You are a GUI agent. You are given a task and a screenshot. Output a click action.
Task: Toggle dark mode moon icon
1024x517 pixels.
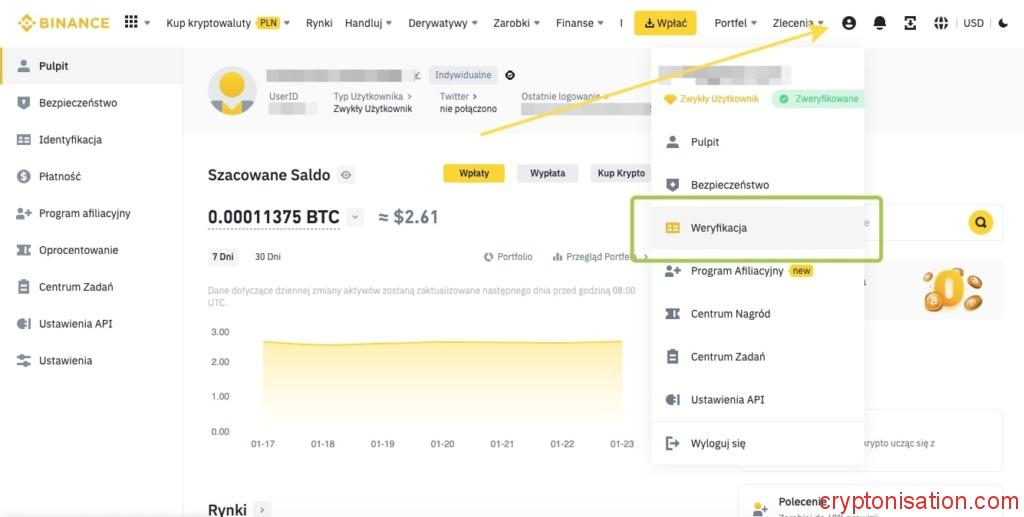[1004, 23]
